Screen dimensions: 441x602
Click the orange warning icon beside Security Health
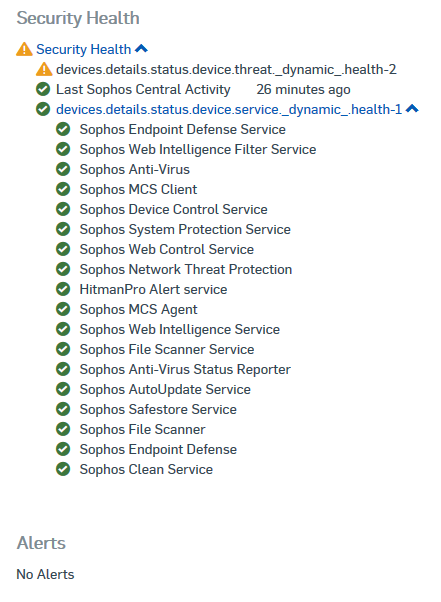pos(24,49)
